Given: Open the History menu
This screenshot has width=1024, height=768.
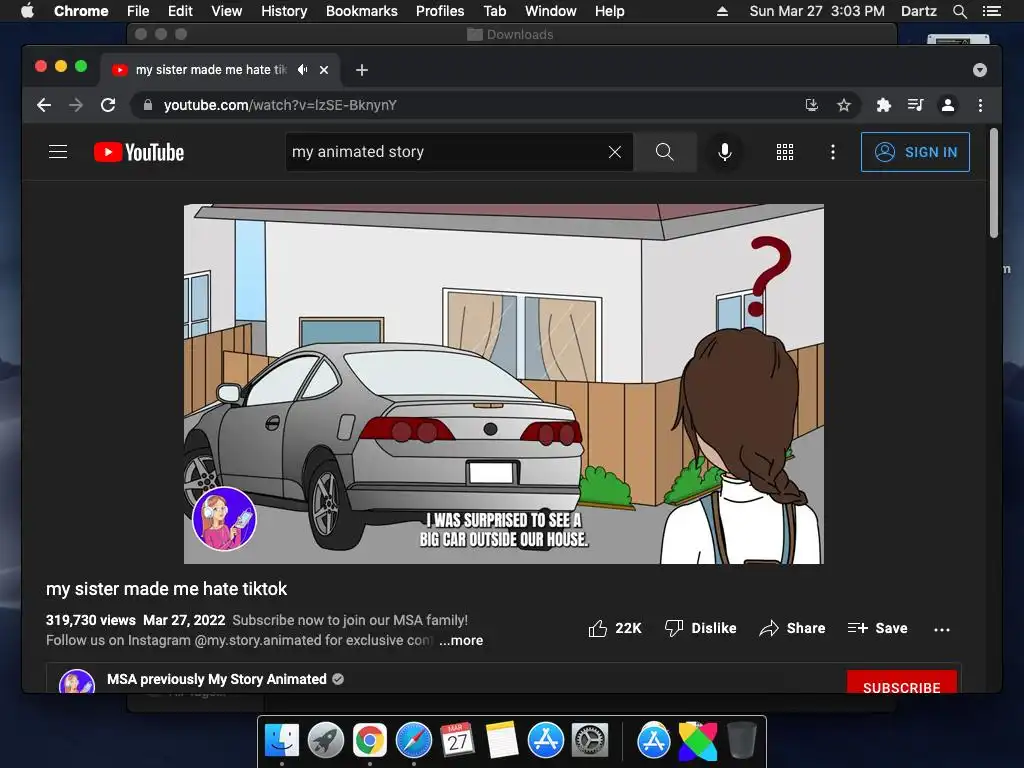Looking at the screenshot, I should (x=284, y=11).
